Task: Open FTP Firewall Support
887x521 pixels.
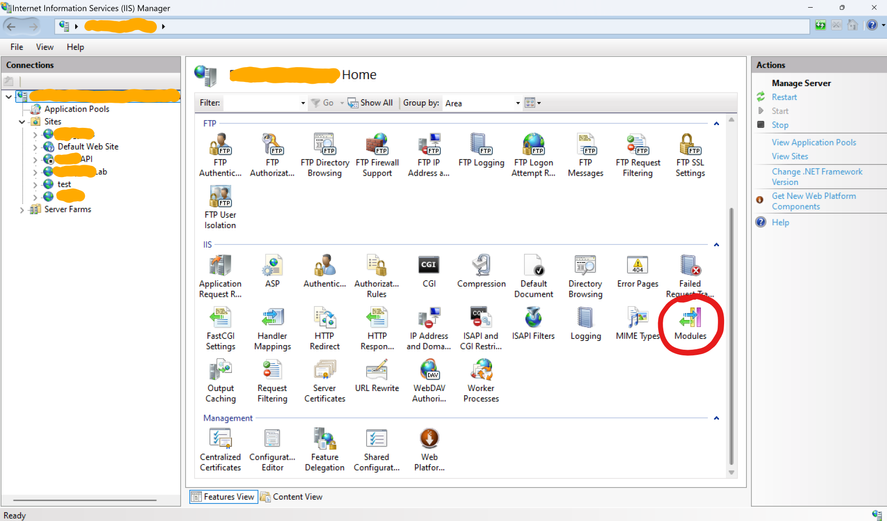Action: click(377, 155)
